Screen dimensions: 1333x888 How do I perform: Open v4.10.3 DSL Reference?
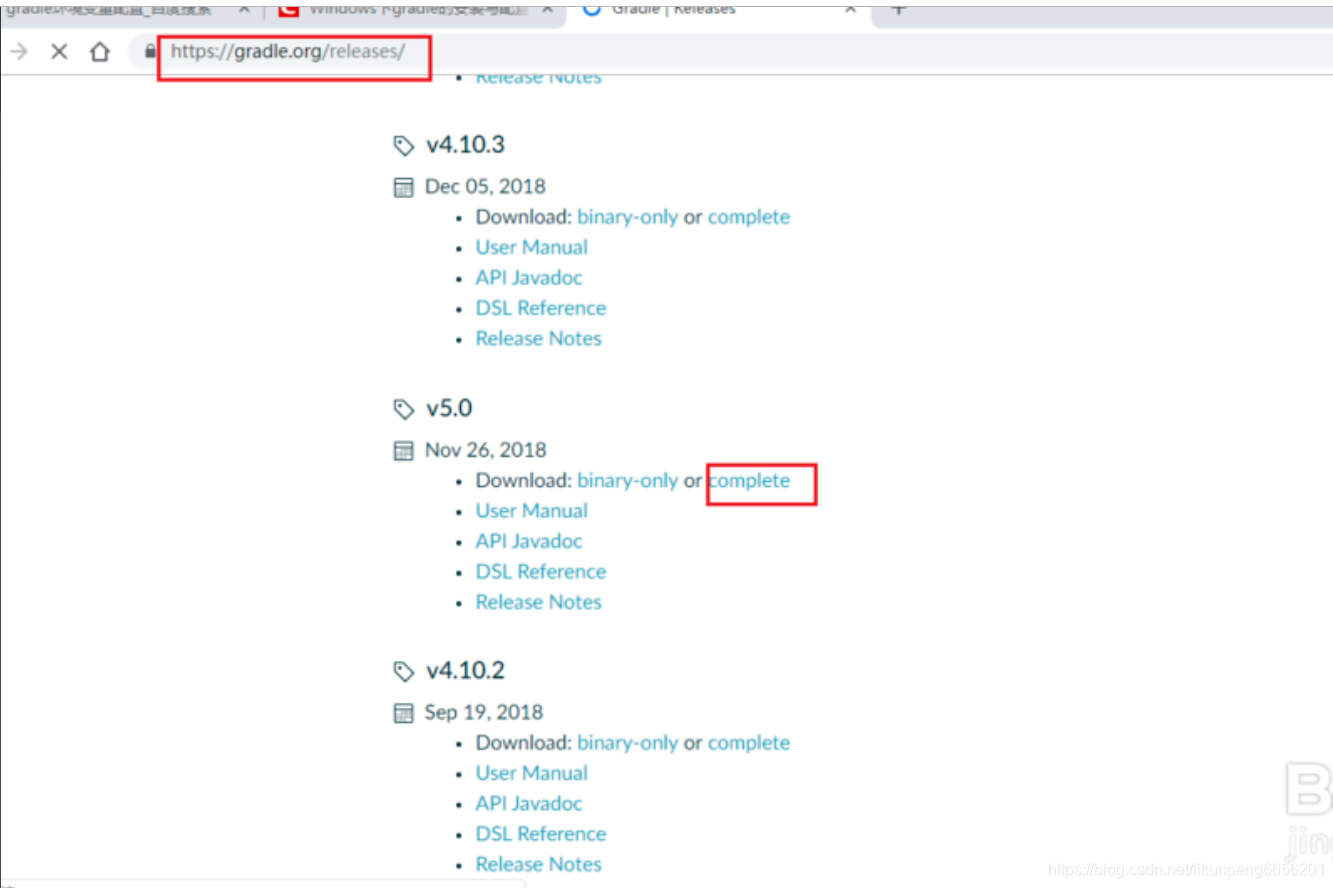(x=540, y=308)
